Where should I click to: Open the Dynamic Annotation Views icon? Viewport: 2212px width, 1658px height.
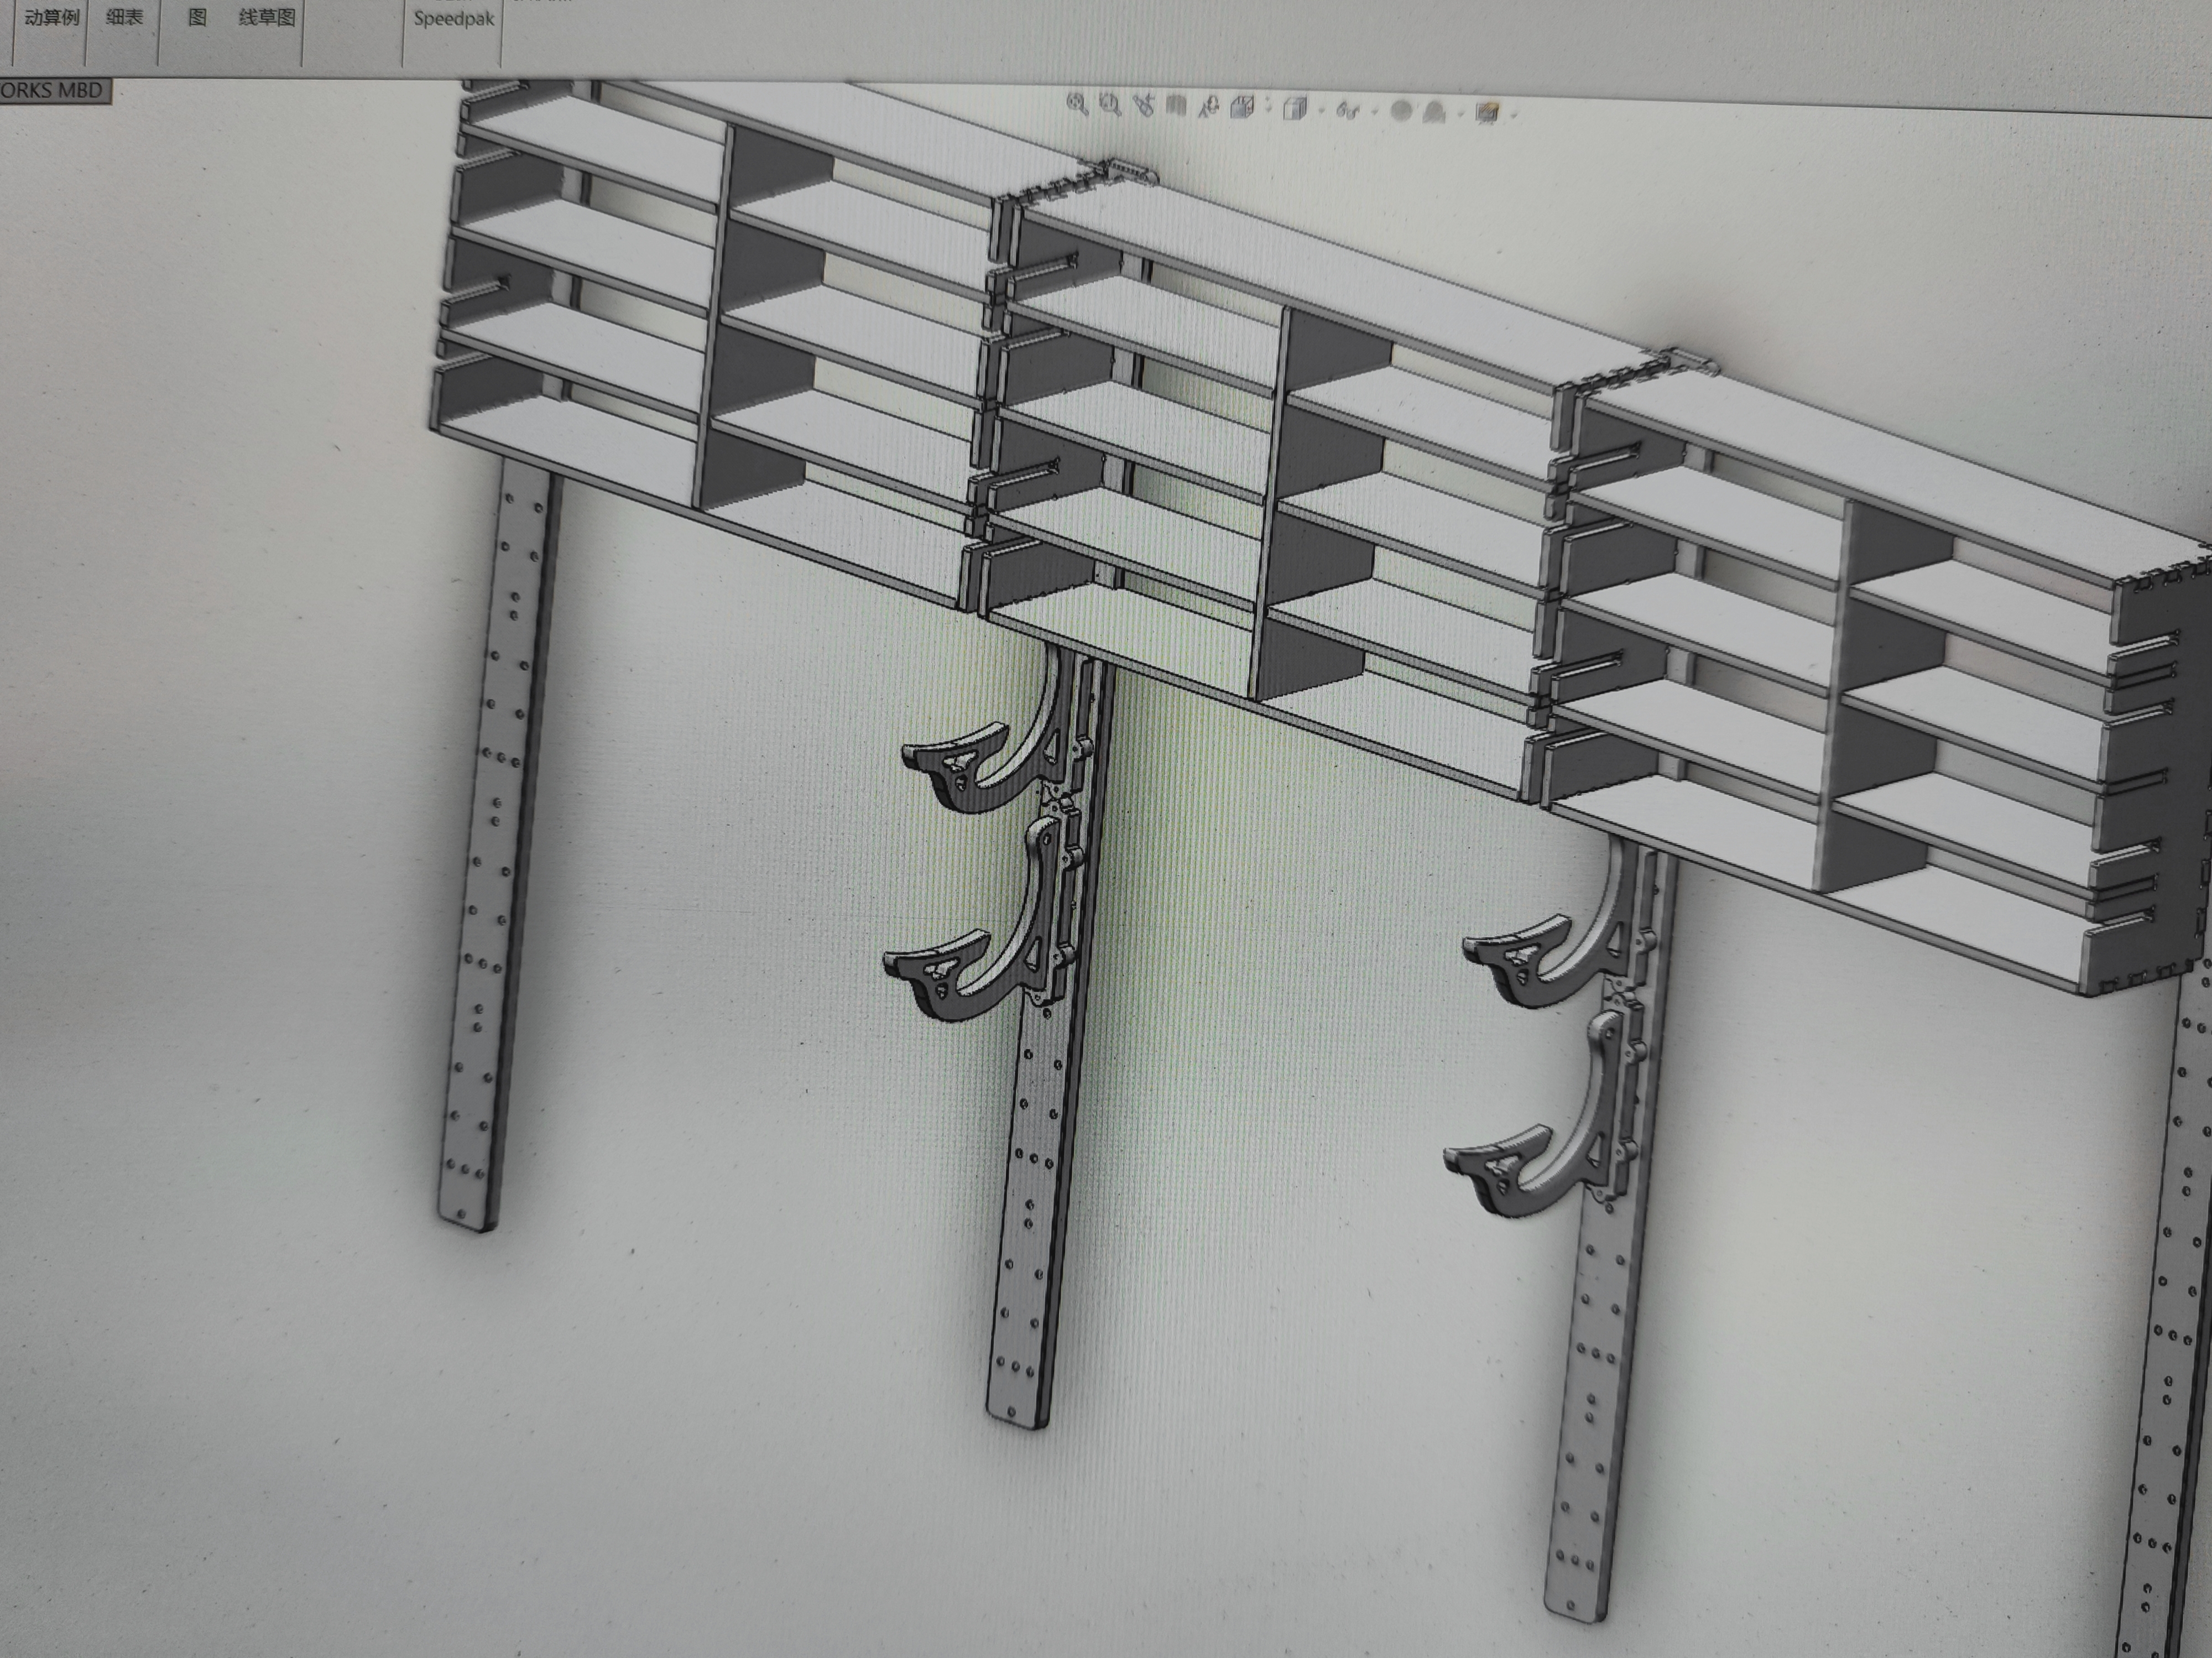1209,108
